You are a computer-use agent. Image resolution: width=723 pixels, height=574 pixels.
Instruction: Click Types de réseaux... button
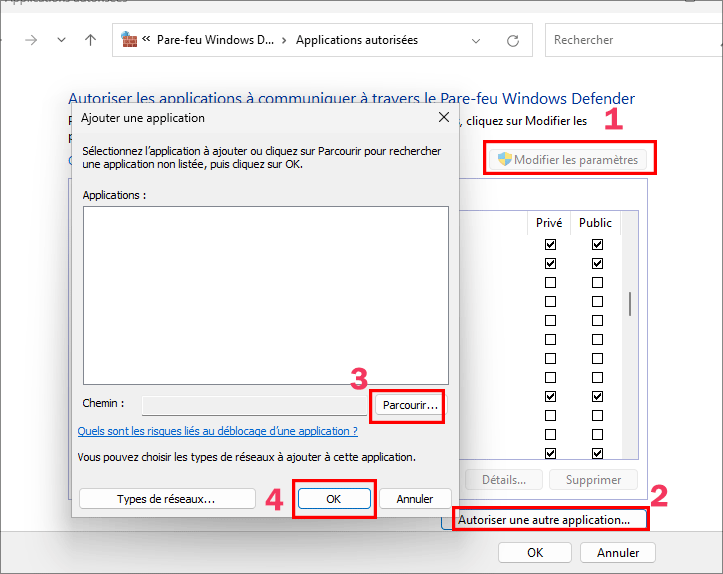pyautogui.click(x=165, y=498)
